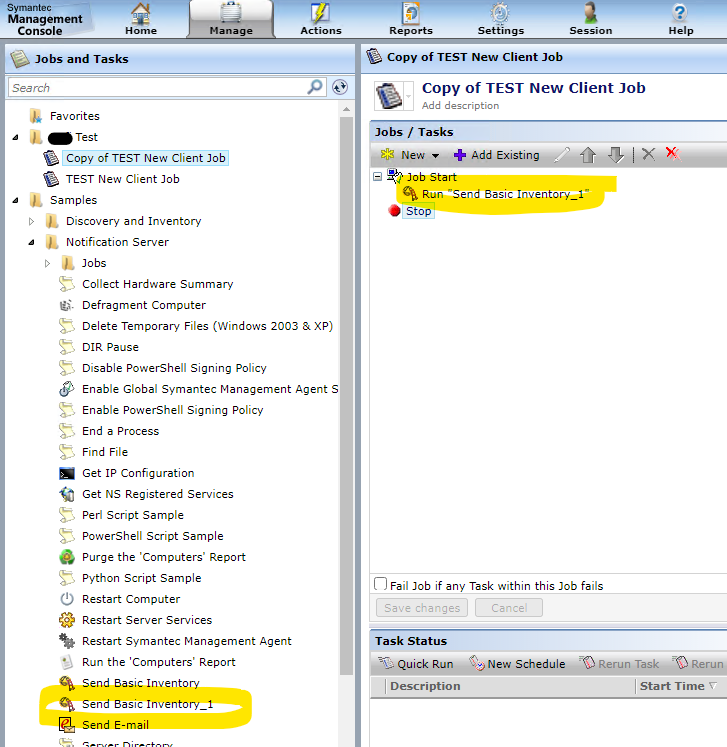Image resolution: width=727 pixels, height=747 pixels.
Task: Click the move down arrow icon
Action: click(616, 155)
